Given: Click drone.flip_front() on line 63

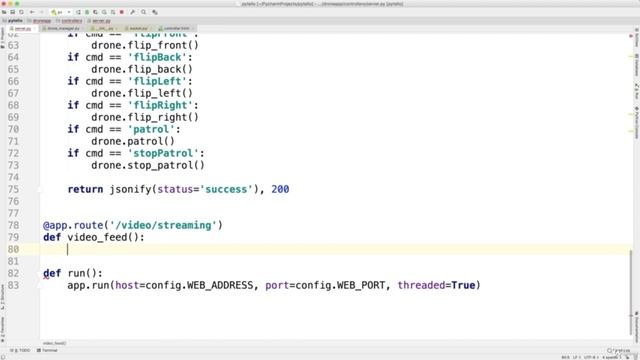Looking at the screenshot, I should click(x=145, y=45).
